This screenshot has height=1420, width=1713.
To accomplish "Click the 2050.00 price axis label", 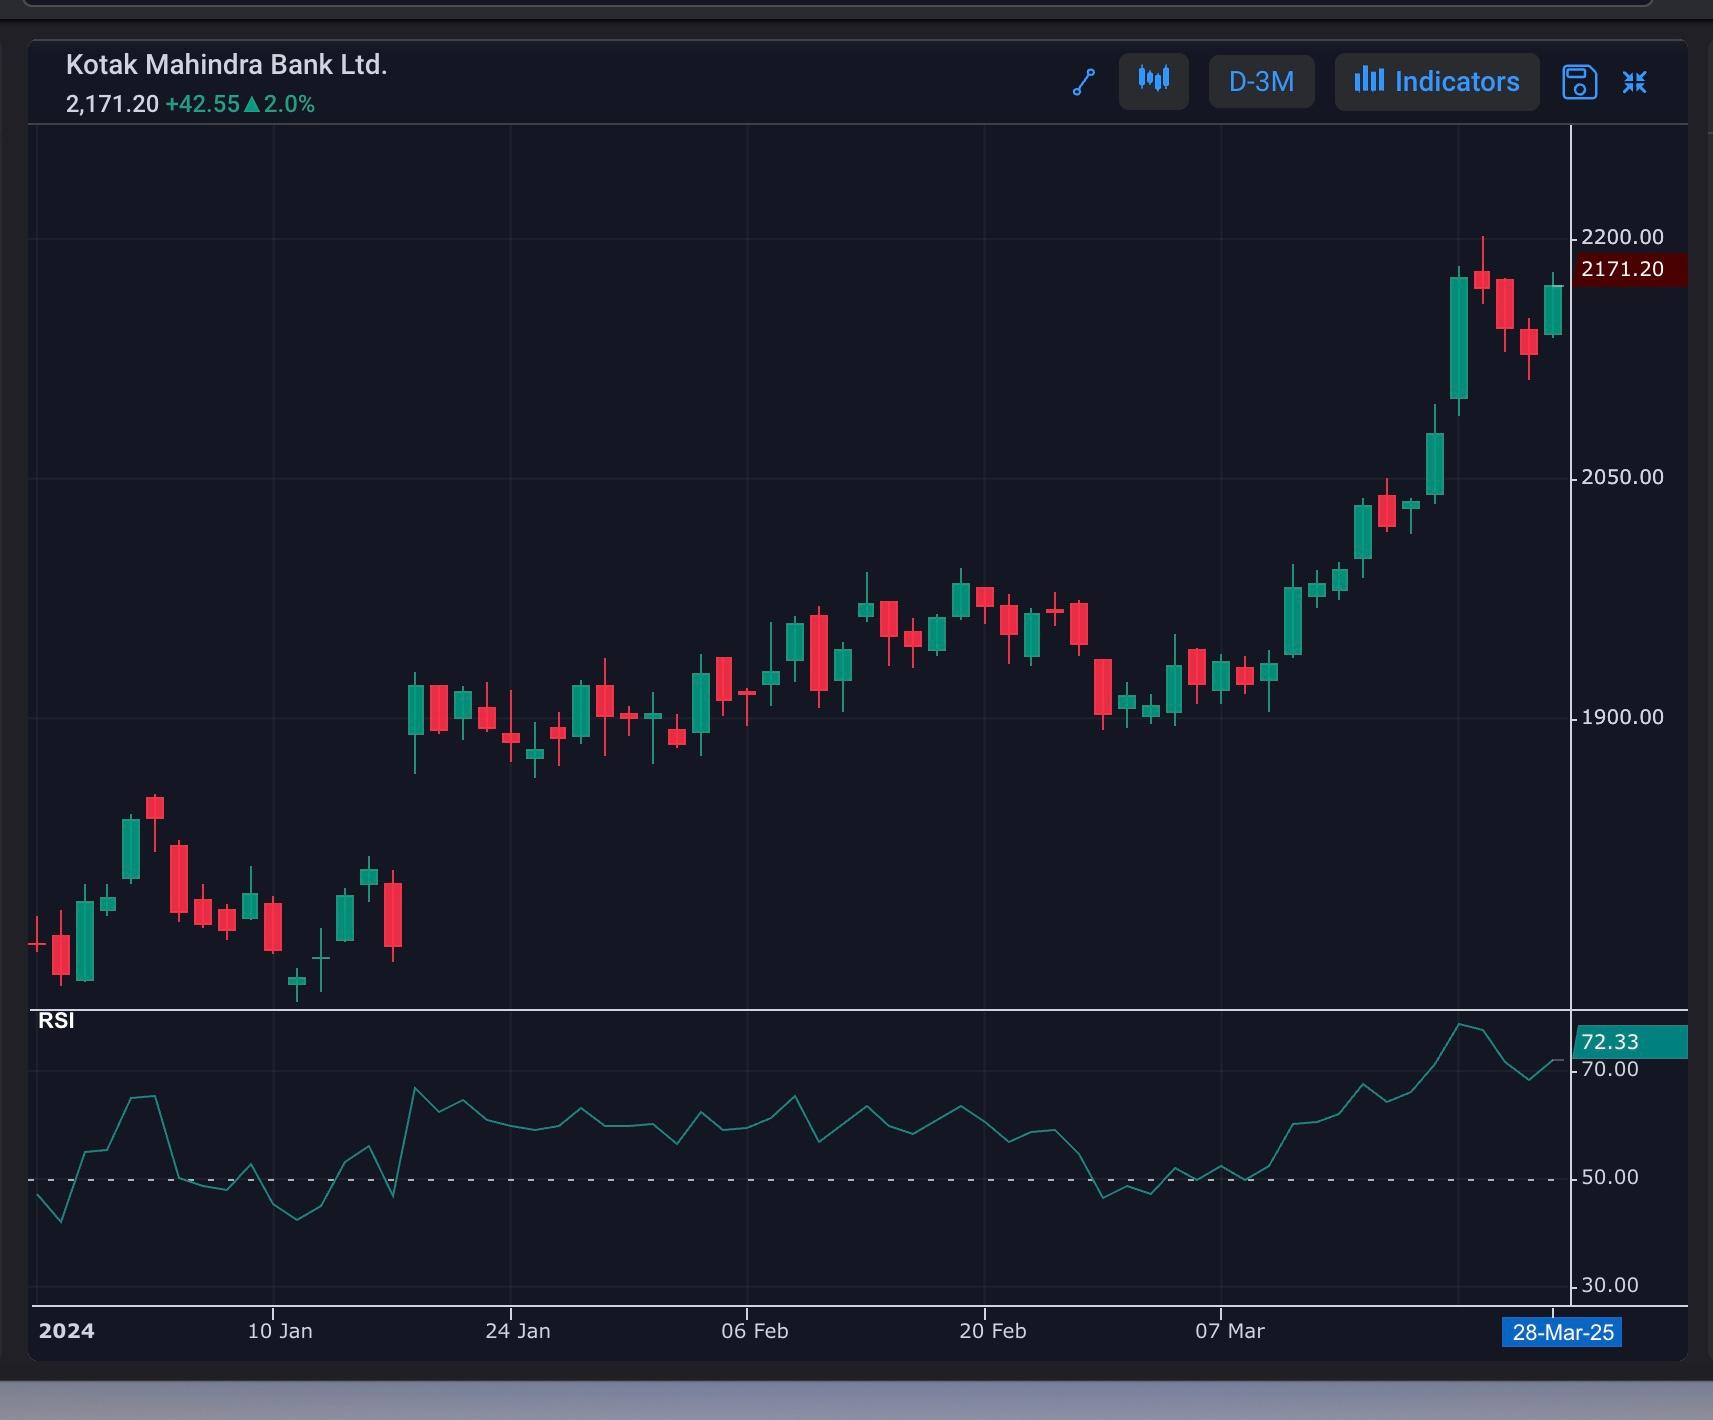I will click(1622, 477).
